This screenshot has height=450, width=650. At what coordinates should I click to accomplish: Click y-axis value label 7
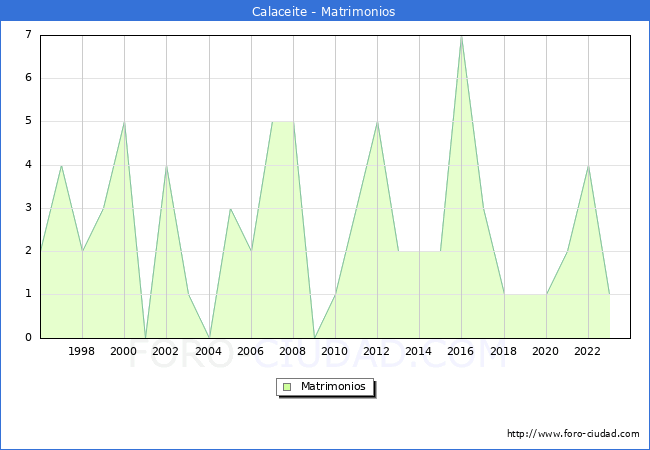(x=28, y=34)
